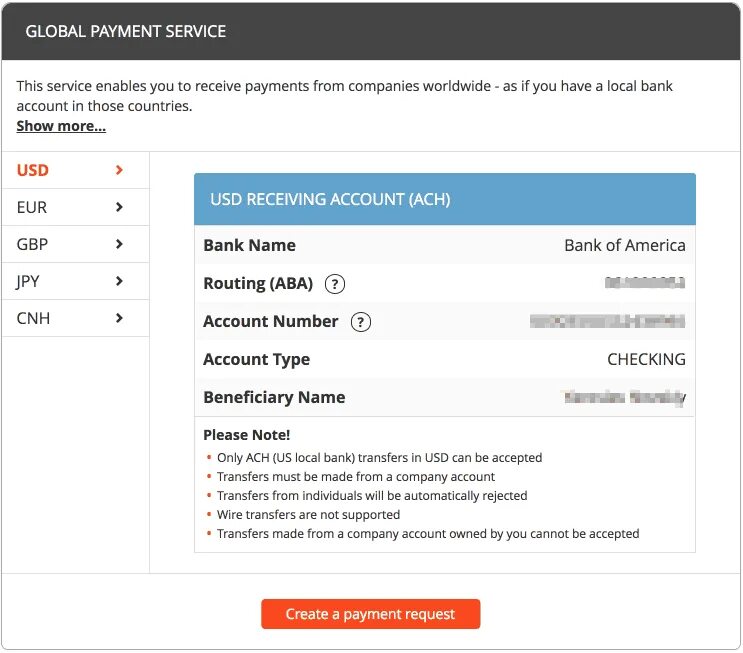
Task: Open the GBP currency tab
Action: coord(32,244)
